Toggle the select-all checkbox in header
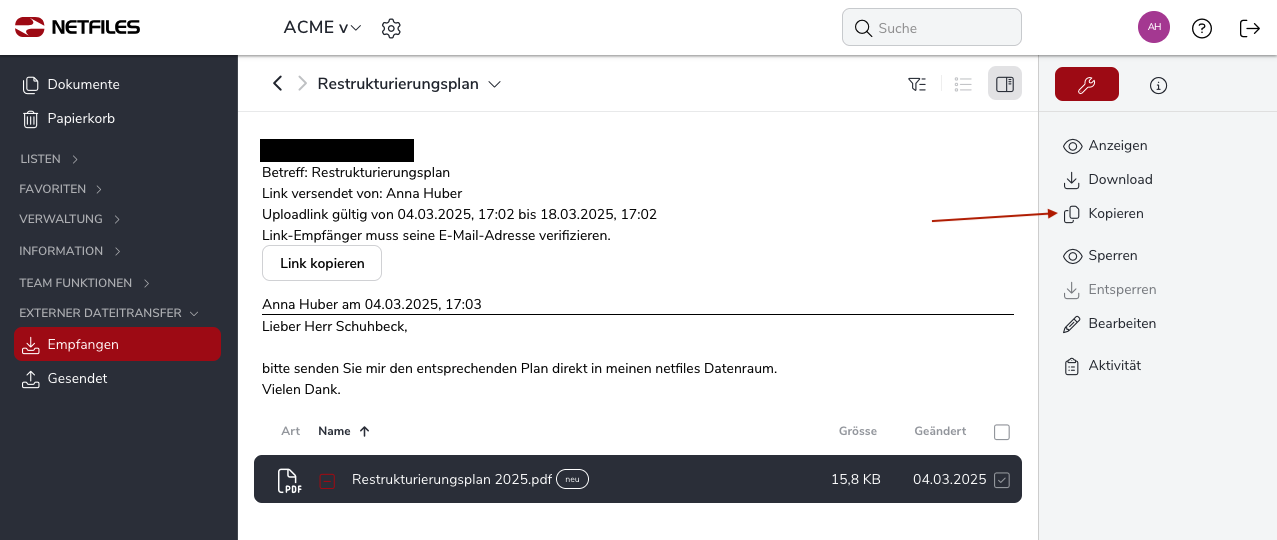This screenshot has height=540, width=1277. [1002, 432]
